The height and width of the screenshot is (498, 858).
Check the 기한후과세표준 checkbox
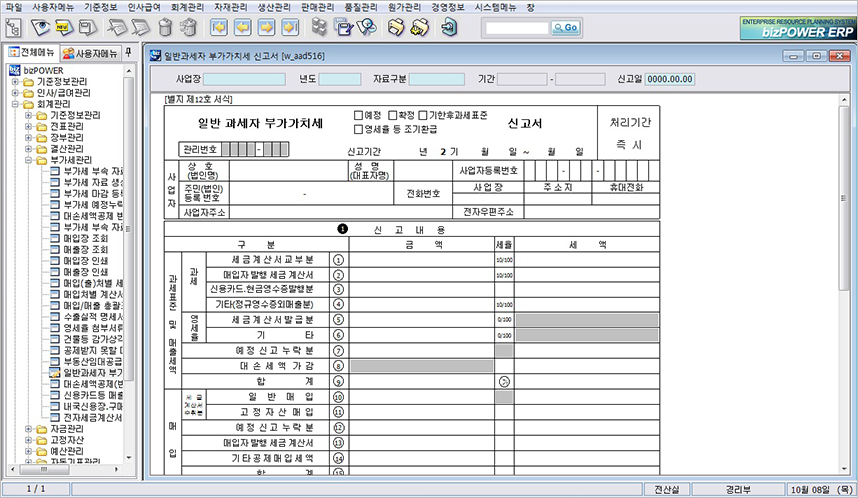click(x=423, y=115)
